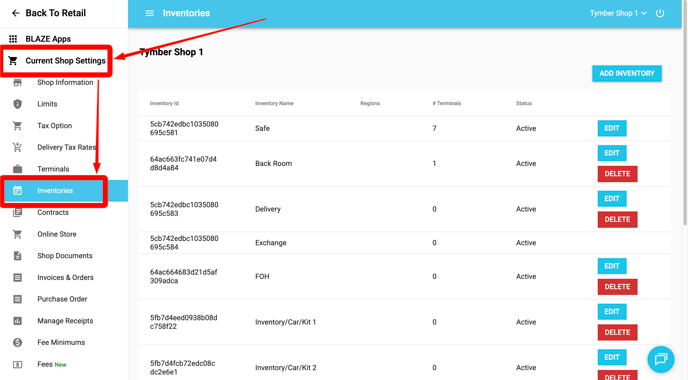688x380 pixels.
Task: Click the cart-plus icon for Delivery Tax Rates
Action: point(18,147)
